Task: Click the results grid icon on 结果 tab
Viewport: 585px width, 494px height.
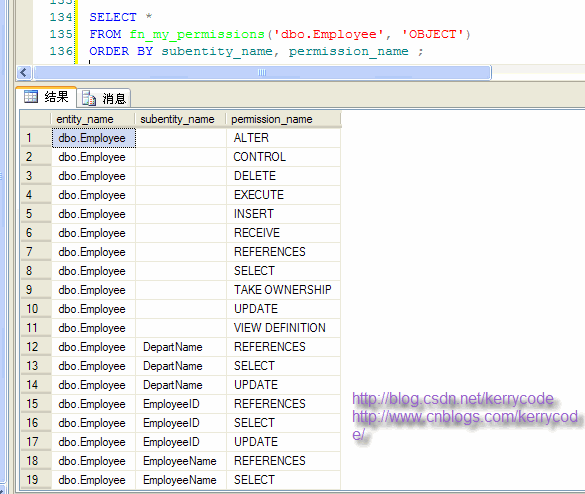Action: [31, 97]
